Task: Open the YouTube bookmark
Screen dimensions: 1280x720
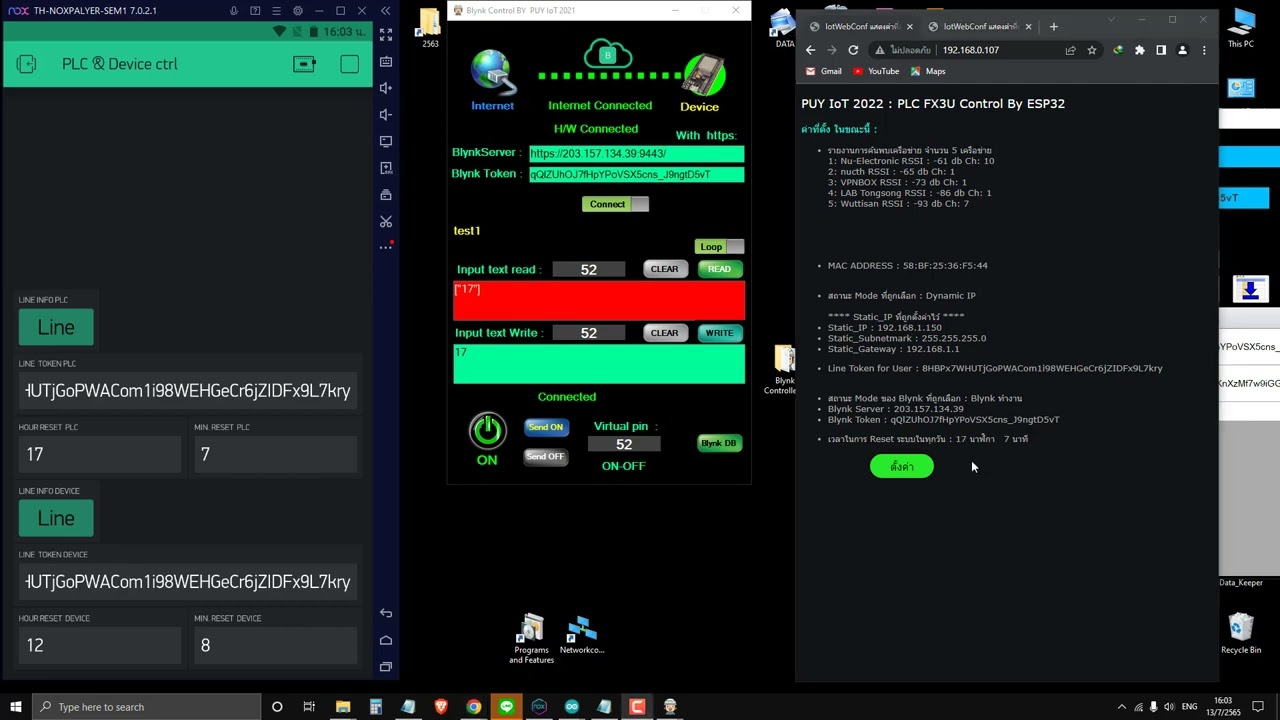Action: tap(876, 71)
